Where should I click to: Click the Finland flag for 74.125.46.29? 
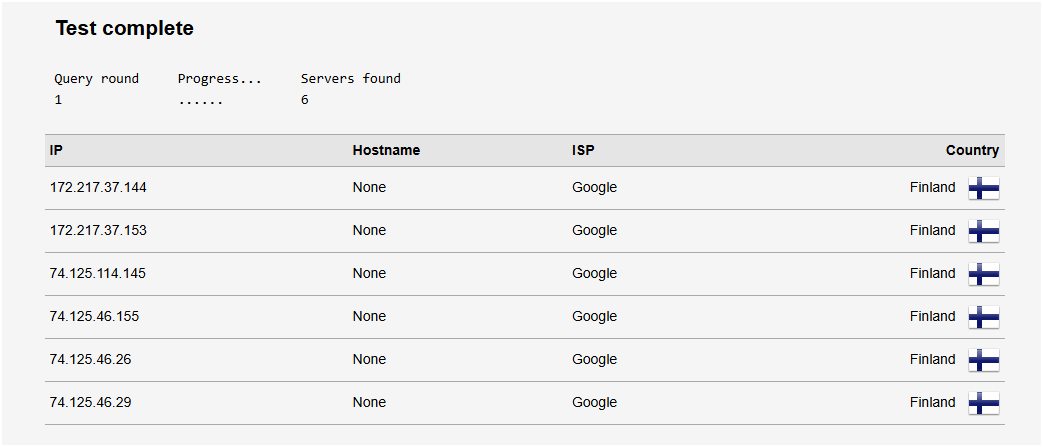984,403
